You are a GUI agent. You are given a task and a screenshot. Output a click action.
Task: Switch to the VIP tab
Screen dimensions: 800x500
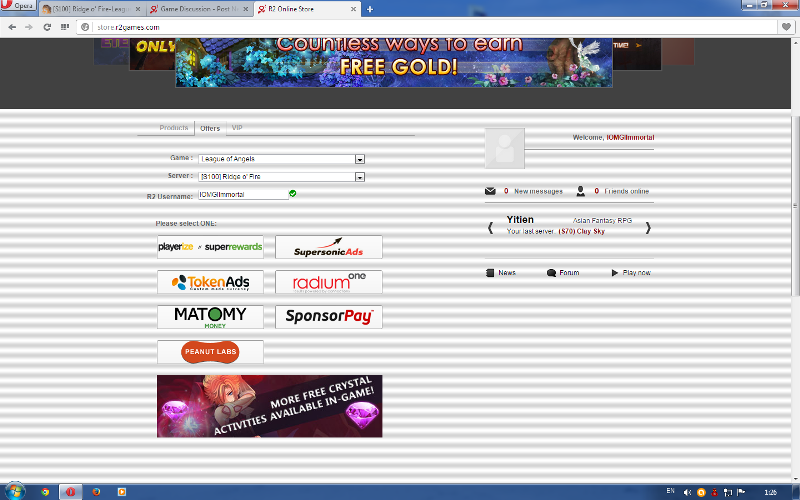(x=237, y=128)
